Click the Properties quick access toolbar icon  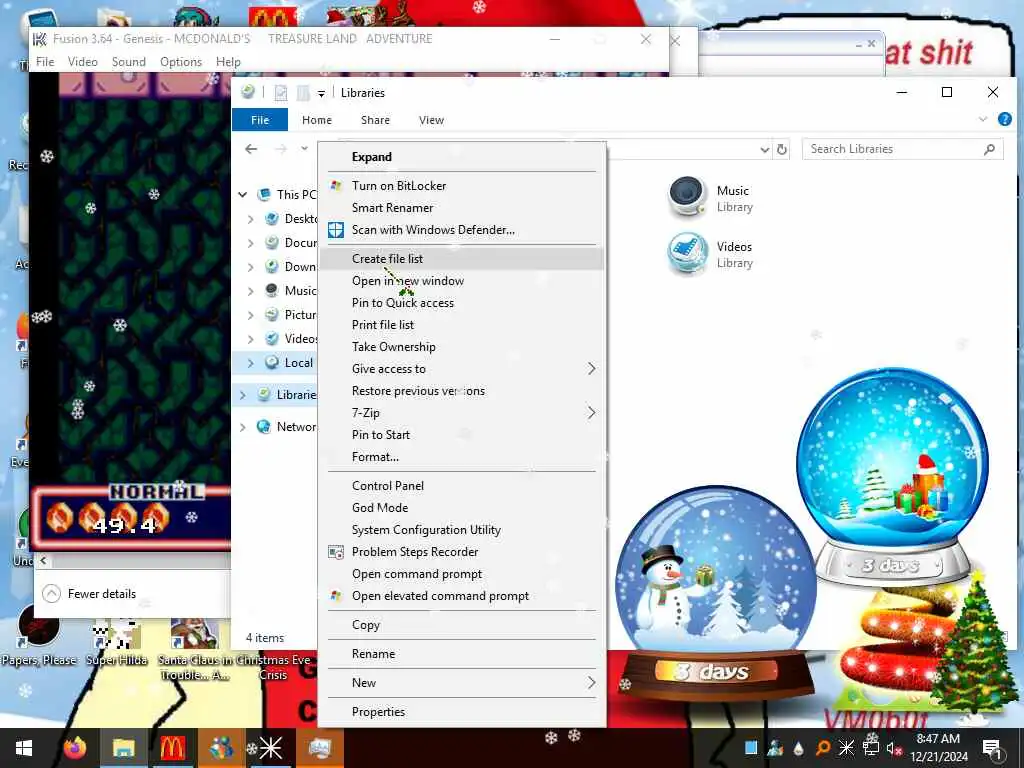(281, 93)
